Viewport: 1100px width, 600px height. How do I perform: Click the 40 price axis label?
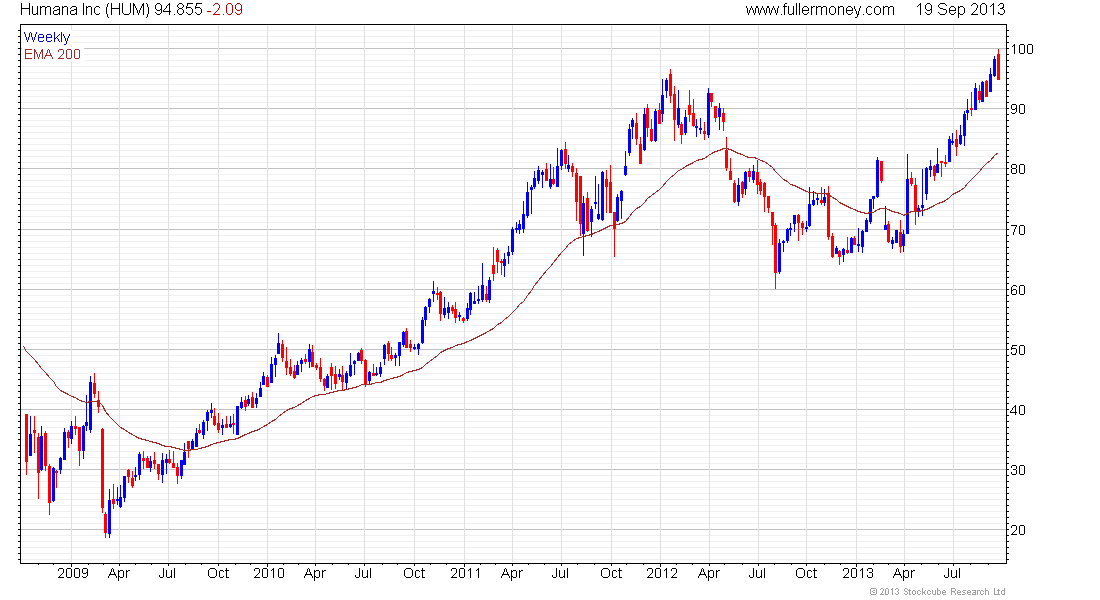pos(1018,411)
